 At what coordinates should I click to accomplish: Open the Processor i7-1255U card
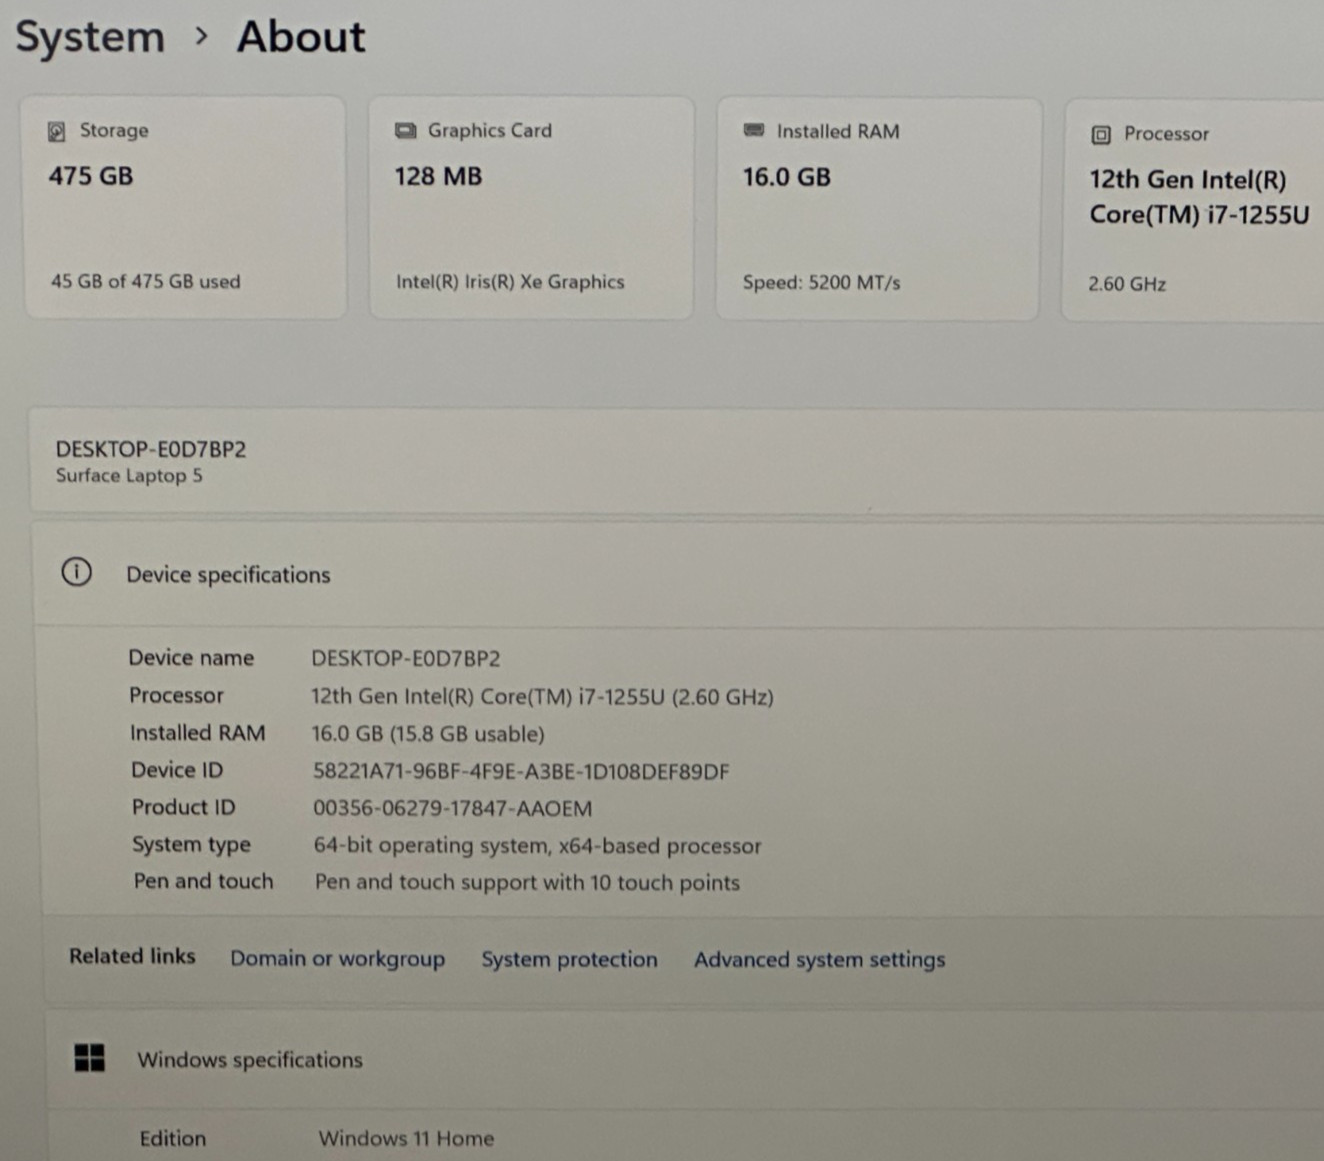[x=1193, y=211]
